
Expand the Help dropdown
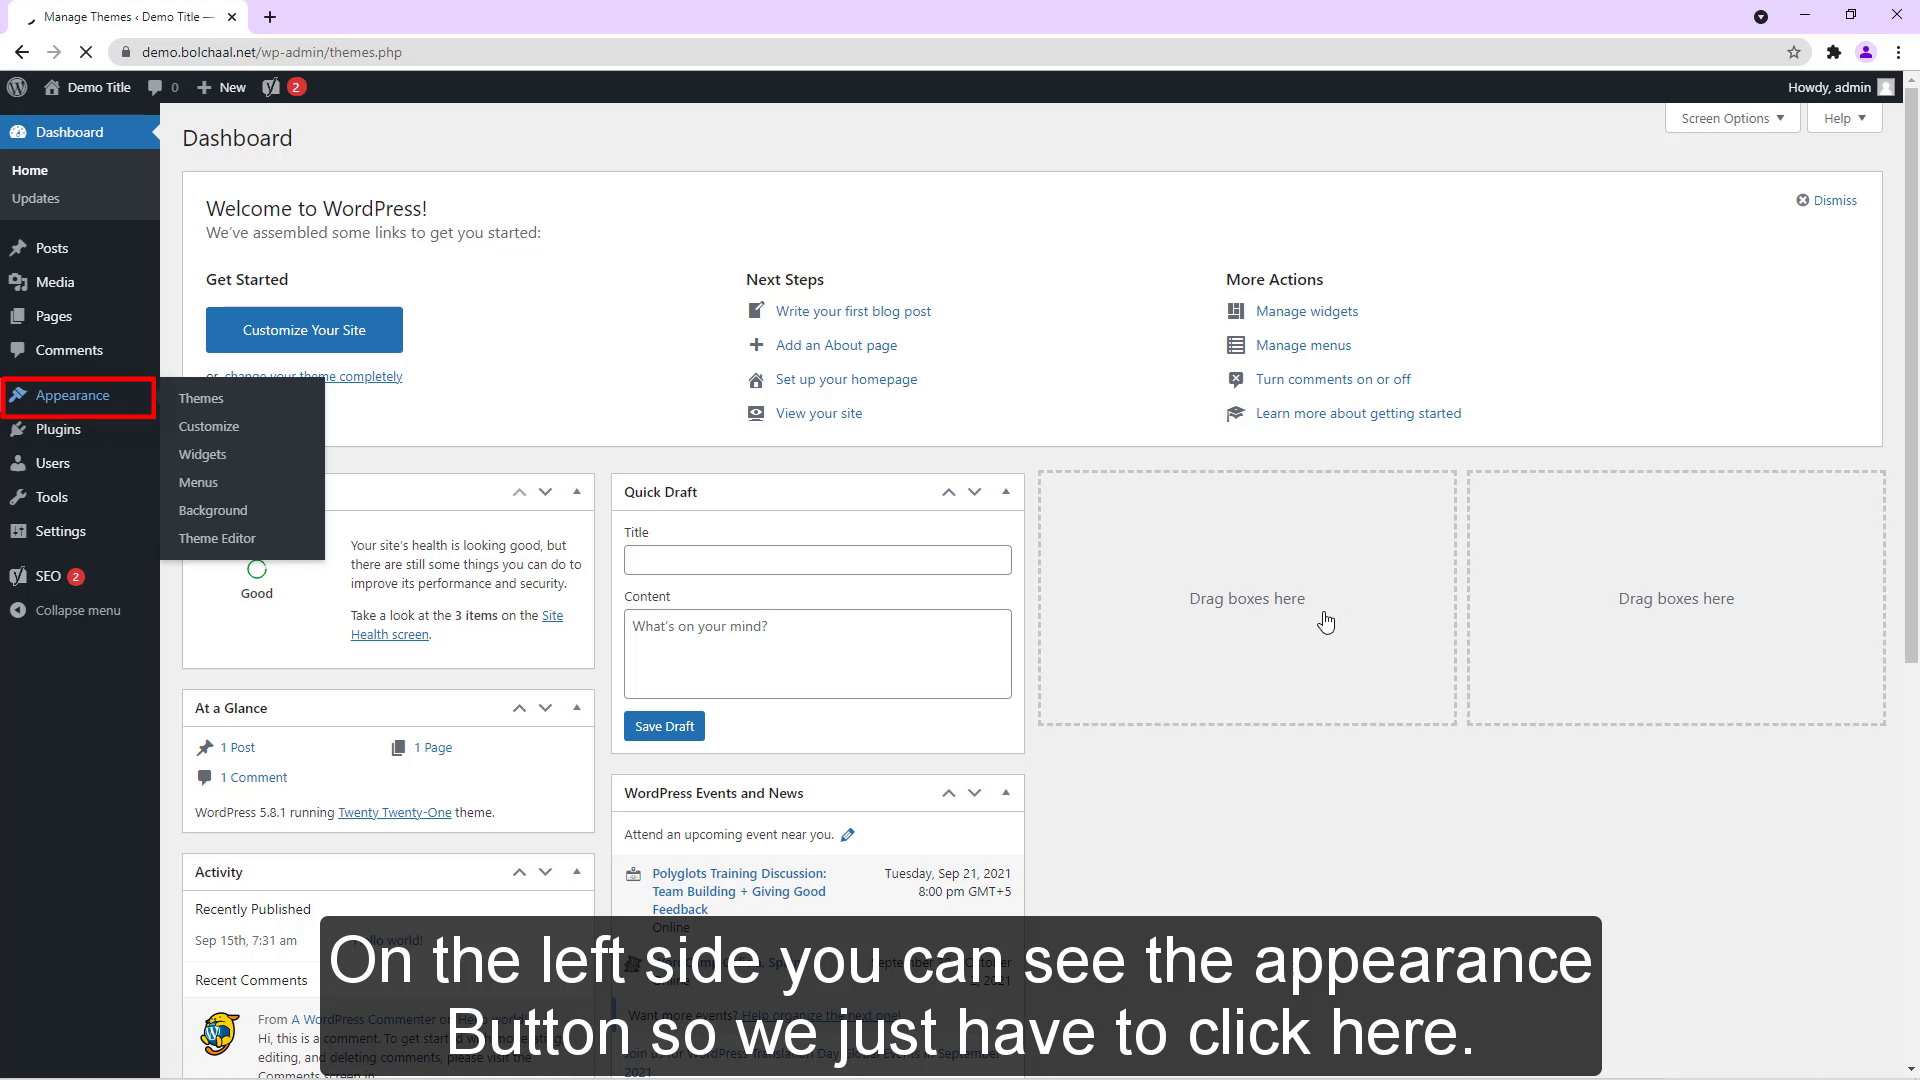pos(1845,118)
